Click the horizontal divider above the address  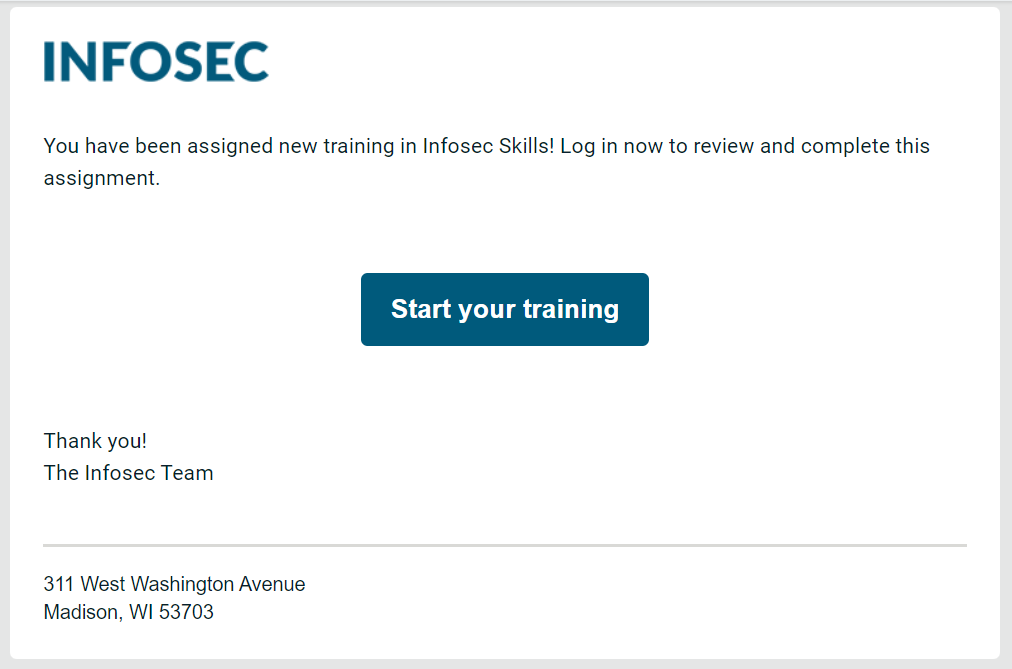tap(505, 545)
